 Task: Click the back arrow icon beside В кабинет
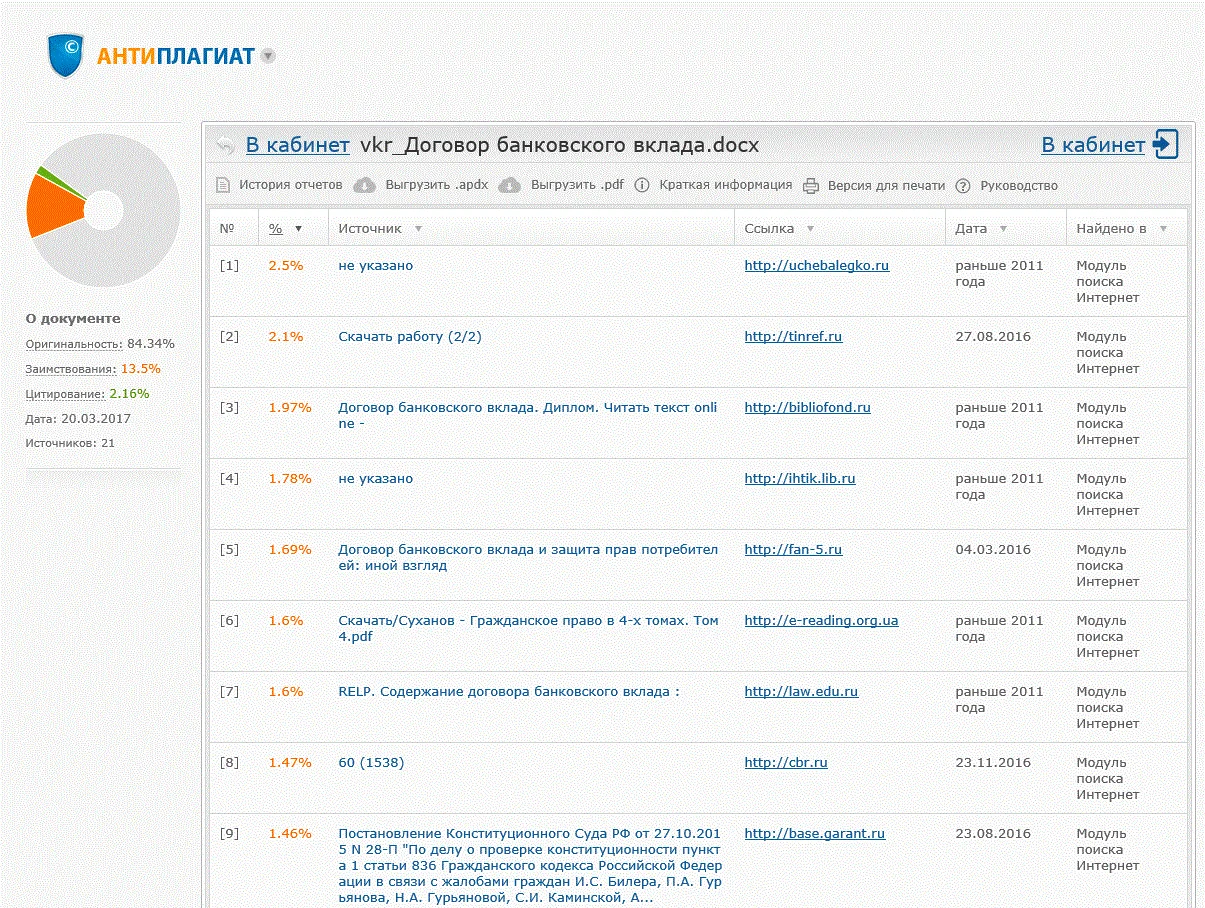[x=225, y=145]
